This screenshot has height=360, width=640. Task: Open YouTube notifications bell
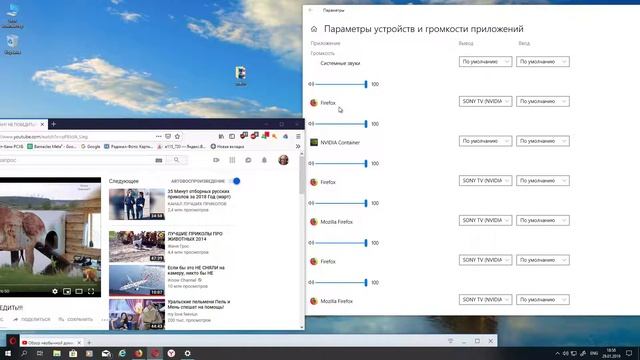pos(264,160)
